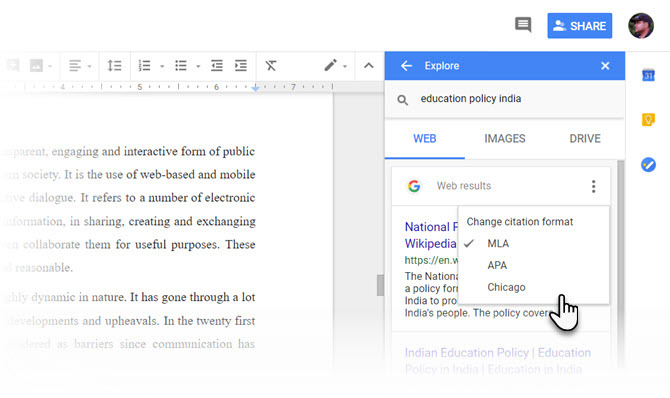Open the comments history icon
This screenshot has width=670, height=398.
[523, 25]
